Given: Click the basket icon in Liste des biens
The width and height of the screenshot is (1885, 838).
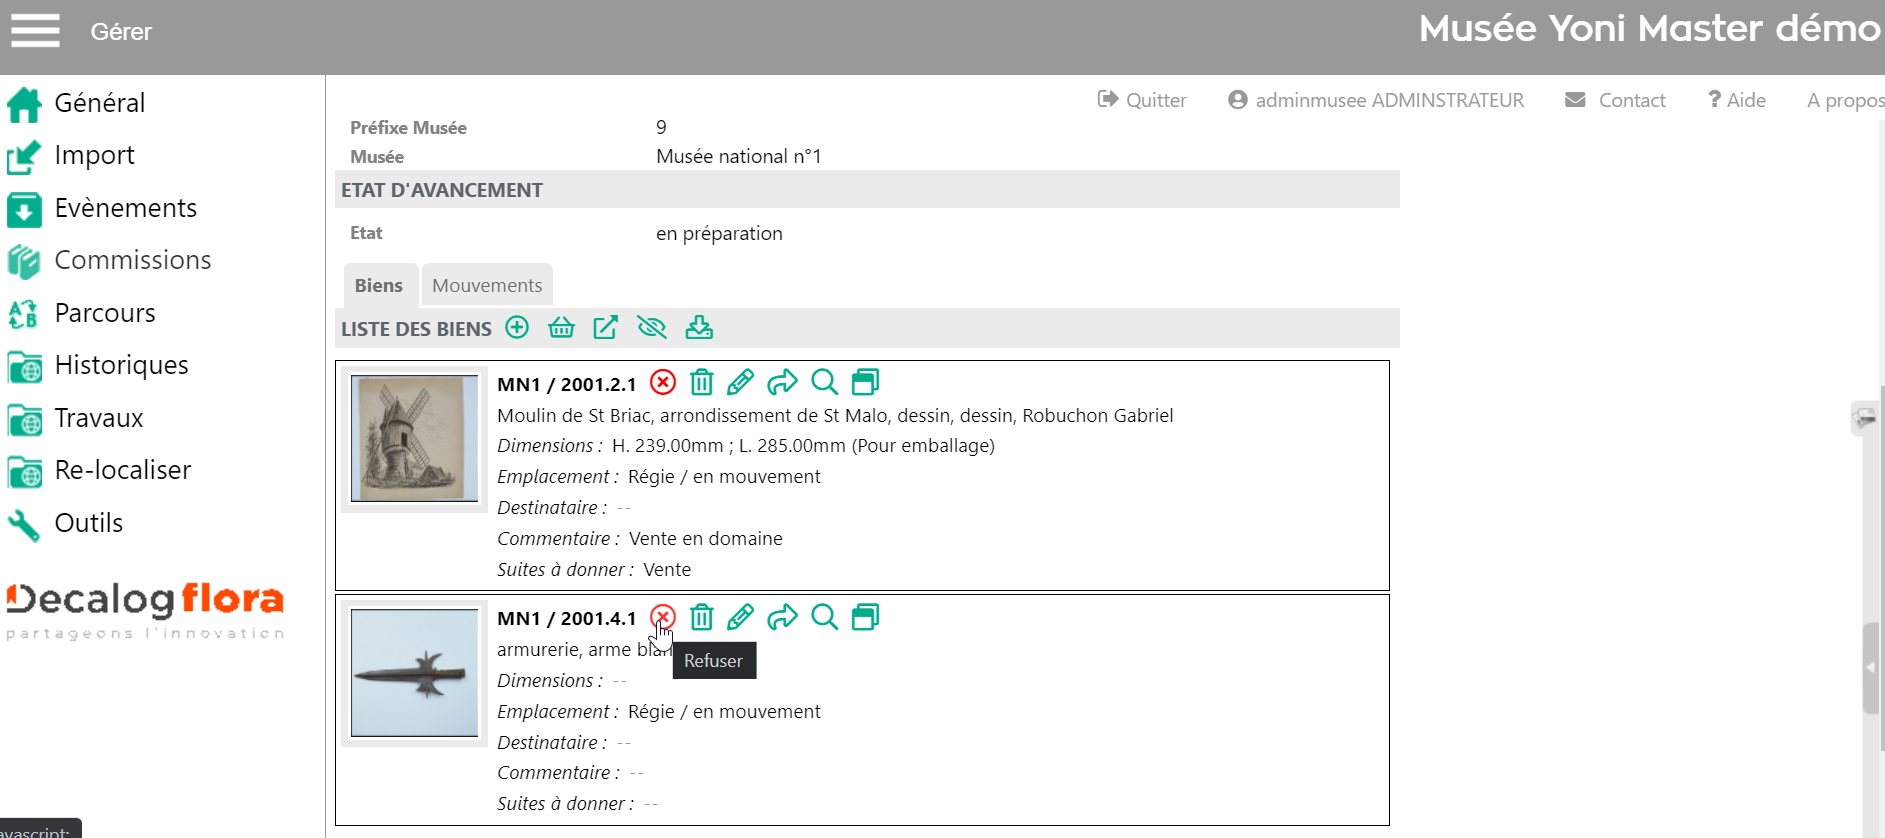Looking at the screenshot, I should click(561, 327).
